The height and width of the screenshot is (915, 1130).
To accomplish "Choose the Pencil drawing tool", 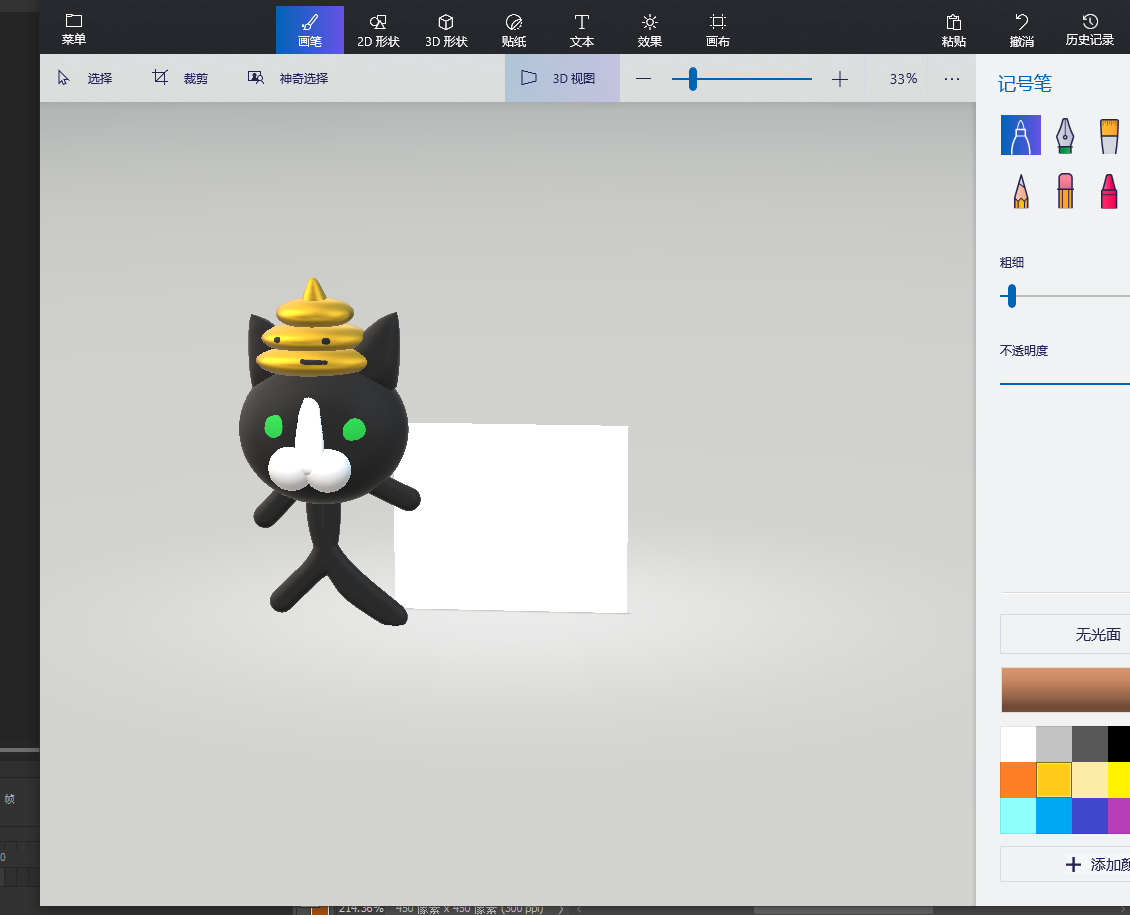I will pyautogui.click(x=1020, y=190).
